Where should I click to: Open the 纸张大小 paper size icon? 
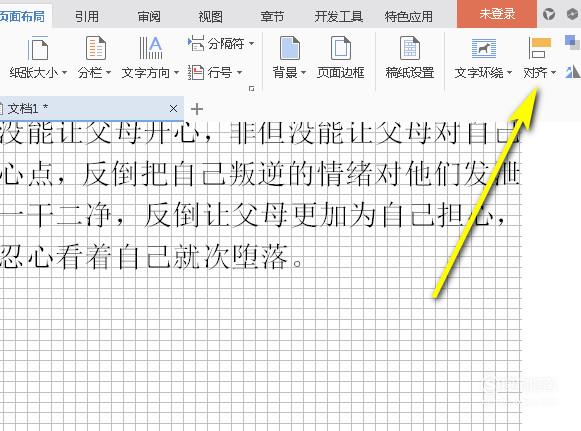point(38,48)
